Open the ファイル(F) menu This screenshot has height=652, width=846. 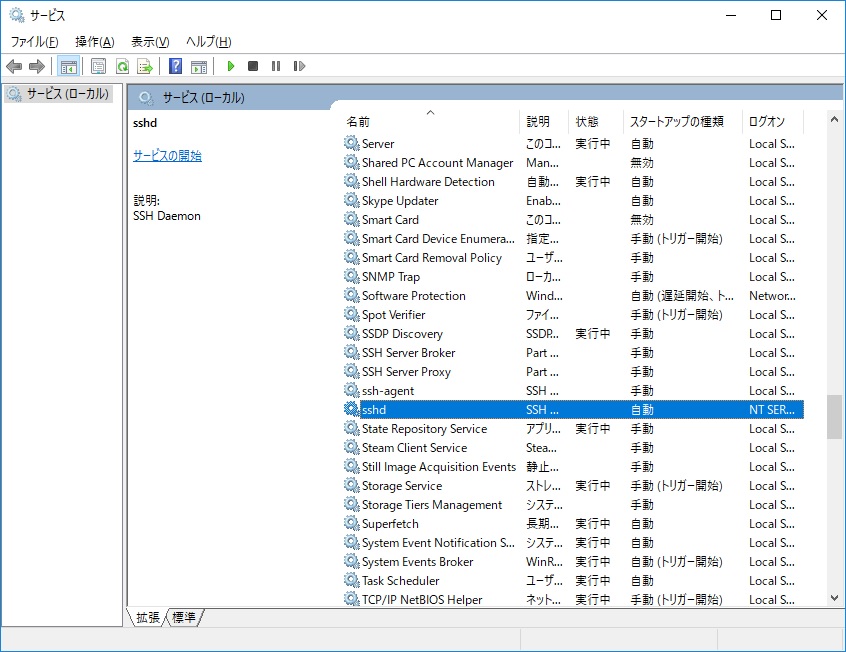click(x=34, y=41)
